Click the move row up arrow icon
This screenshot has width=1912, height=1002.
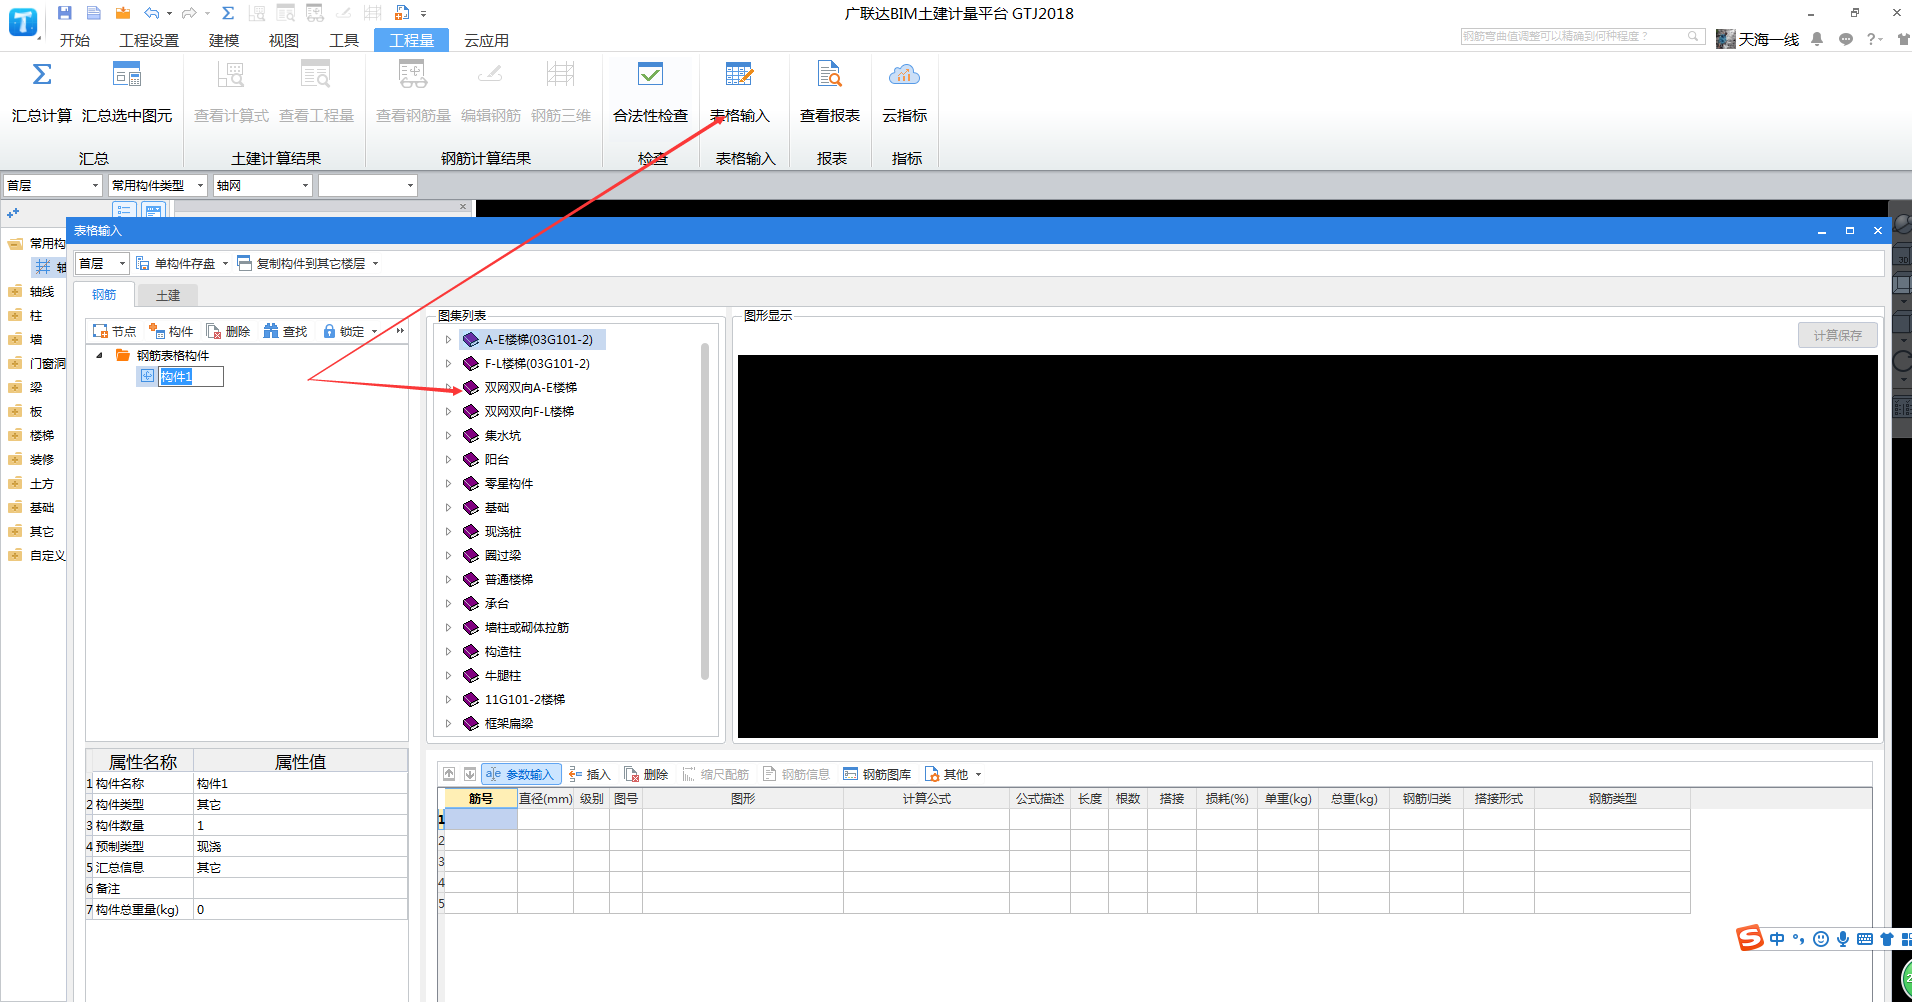tap(449, 774)
